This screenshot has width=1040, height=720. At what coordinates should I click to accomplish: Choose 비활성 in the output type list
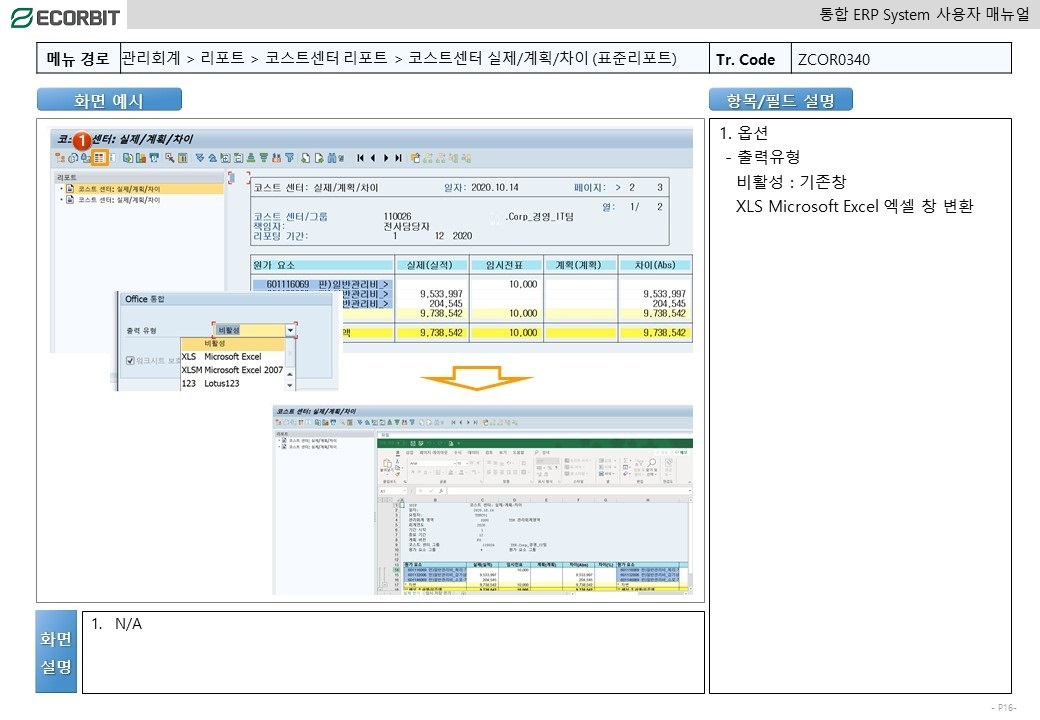point(232,343)
